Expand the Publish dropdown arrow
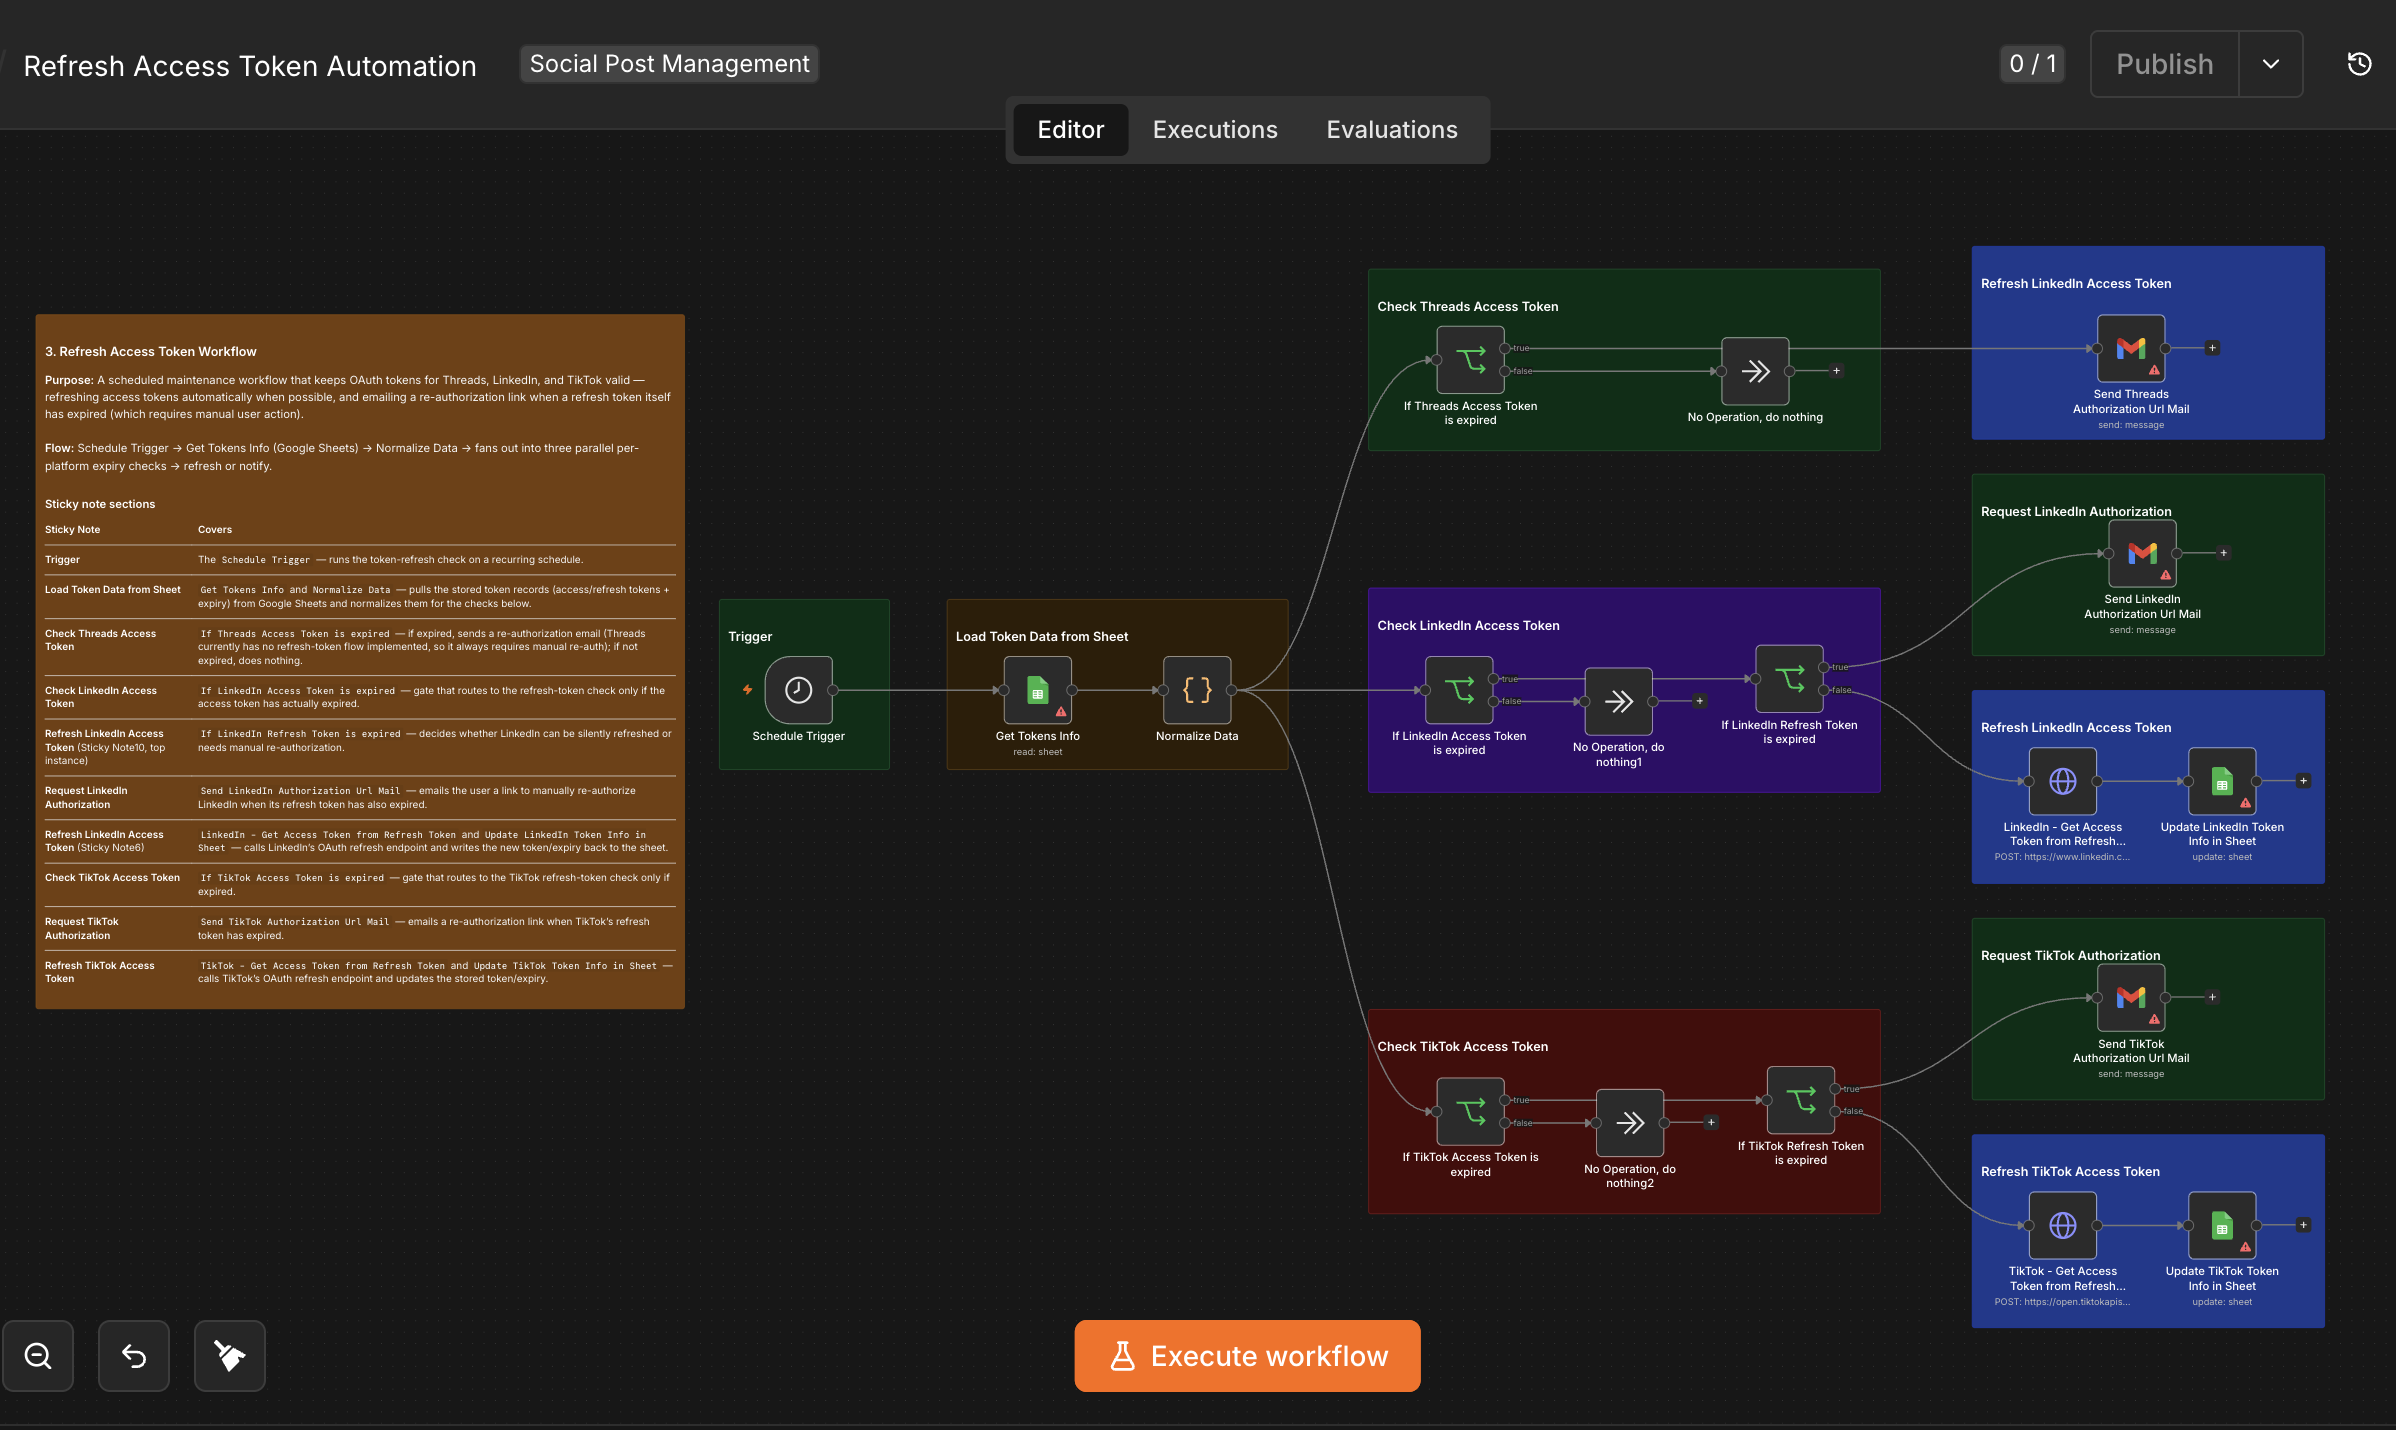The width and height of the screenshot is (2396, 1430). [2270, 64]
